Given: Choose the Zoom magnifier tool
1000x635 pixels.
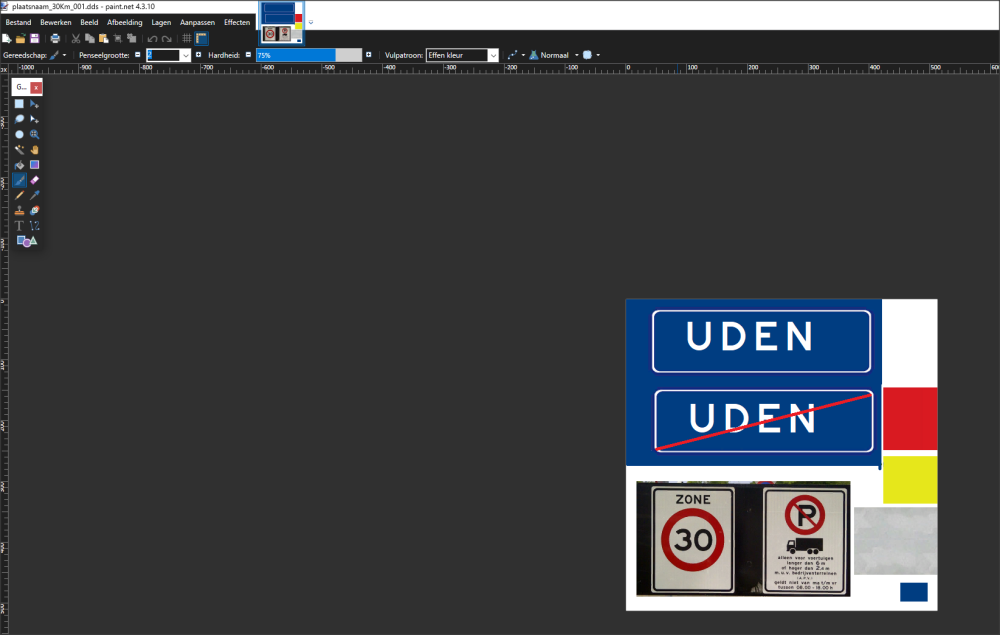Looking at the screenshot, I should pyautogui.click(x=34, y=134).
